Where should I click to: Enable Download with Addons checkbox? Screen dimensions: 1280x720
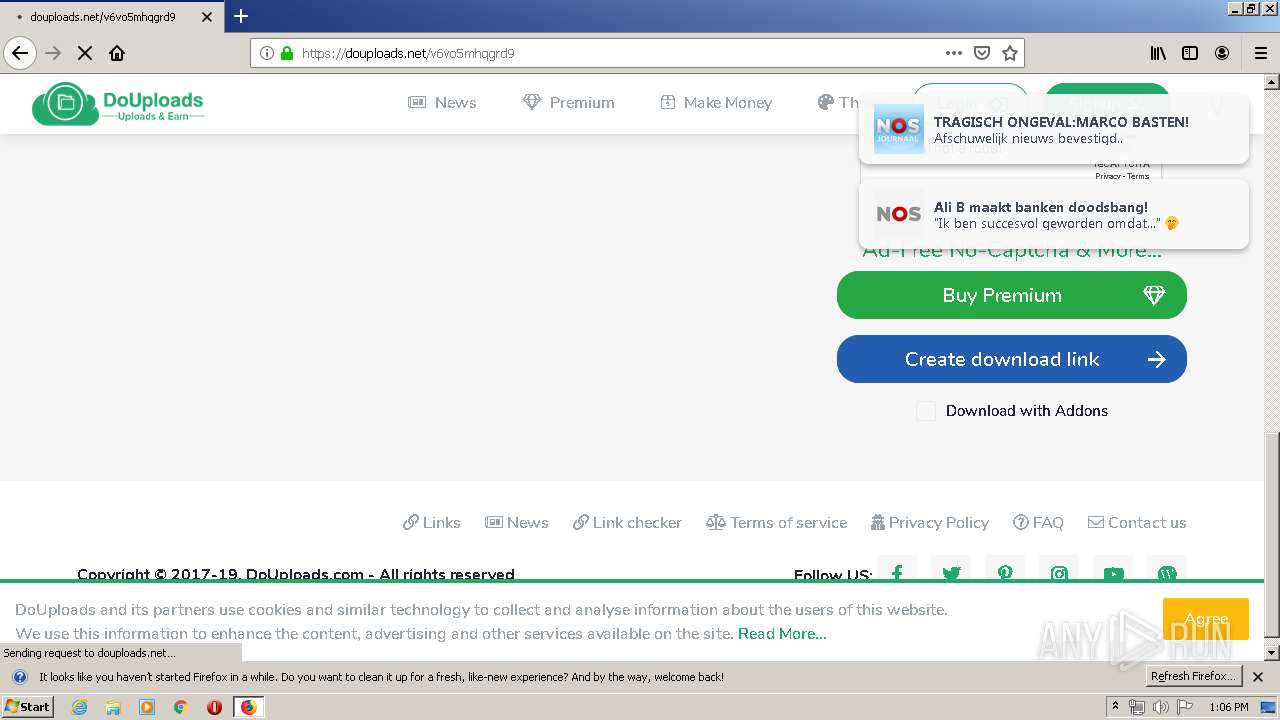pos(927,411)
